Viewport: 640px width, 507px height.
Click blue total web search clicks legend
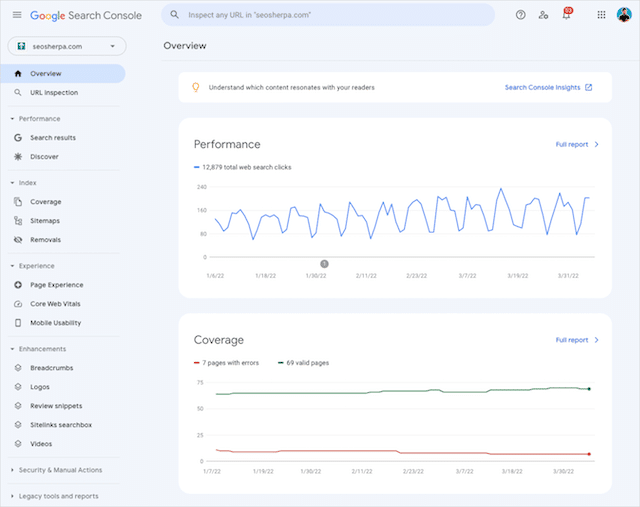click(x=242, y=167)
